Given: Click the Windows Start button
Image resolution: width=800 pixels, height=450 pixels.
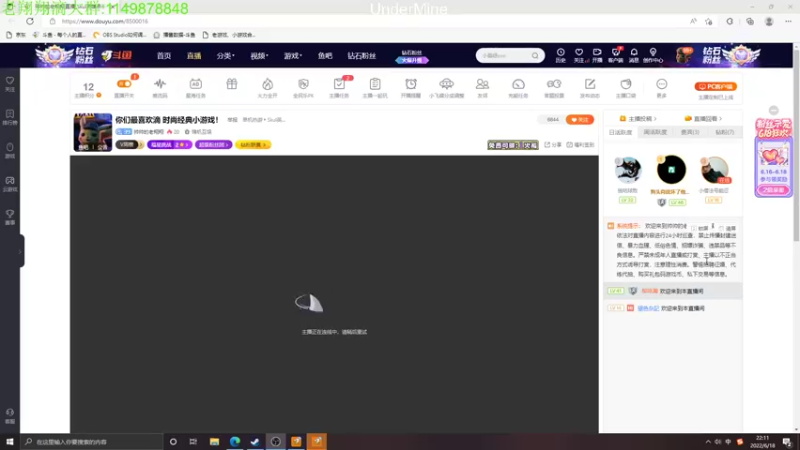Looking at the screenshot, I should tap(10, 441).
